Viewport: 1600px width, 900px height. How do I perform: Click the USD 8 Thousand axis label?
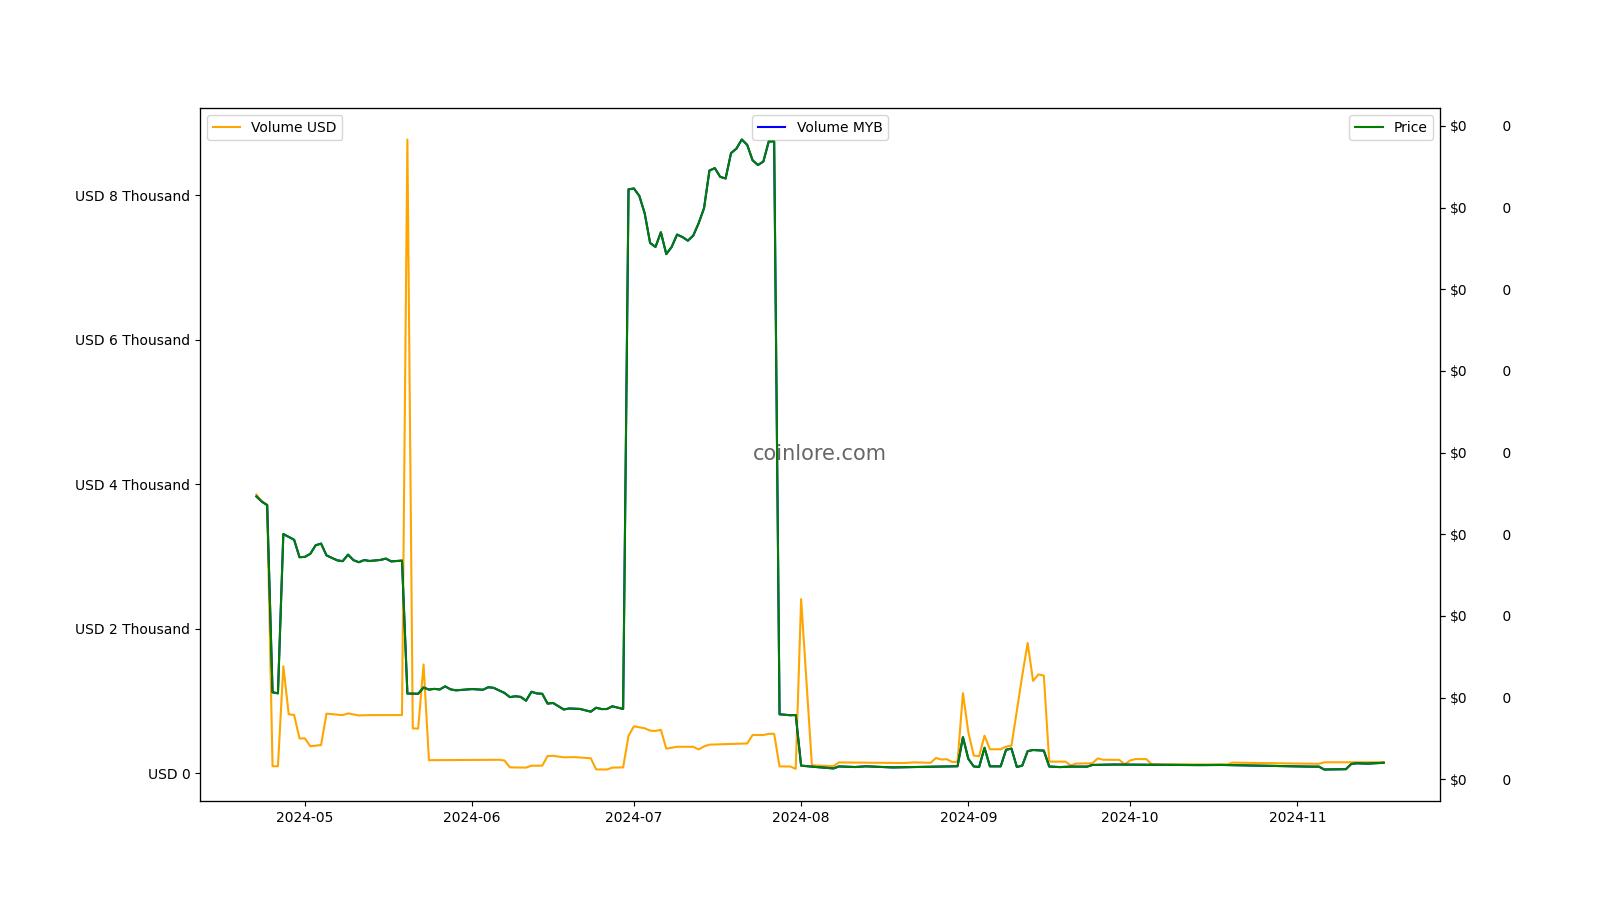point(132,196)
